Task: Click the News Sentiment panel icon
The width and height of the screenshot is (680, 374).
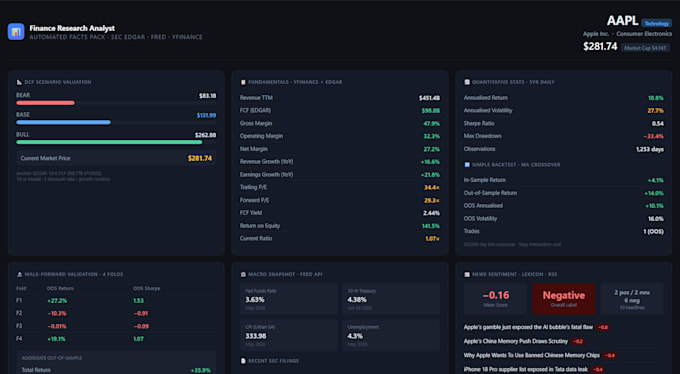Action: [x=467, y=274]
